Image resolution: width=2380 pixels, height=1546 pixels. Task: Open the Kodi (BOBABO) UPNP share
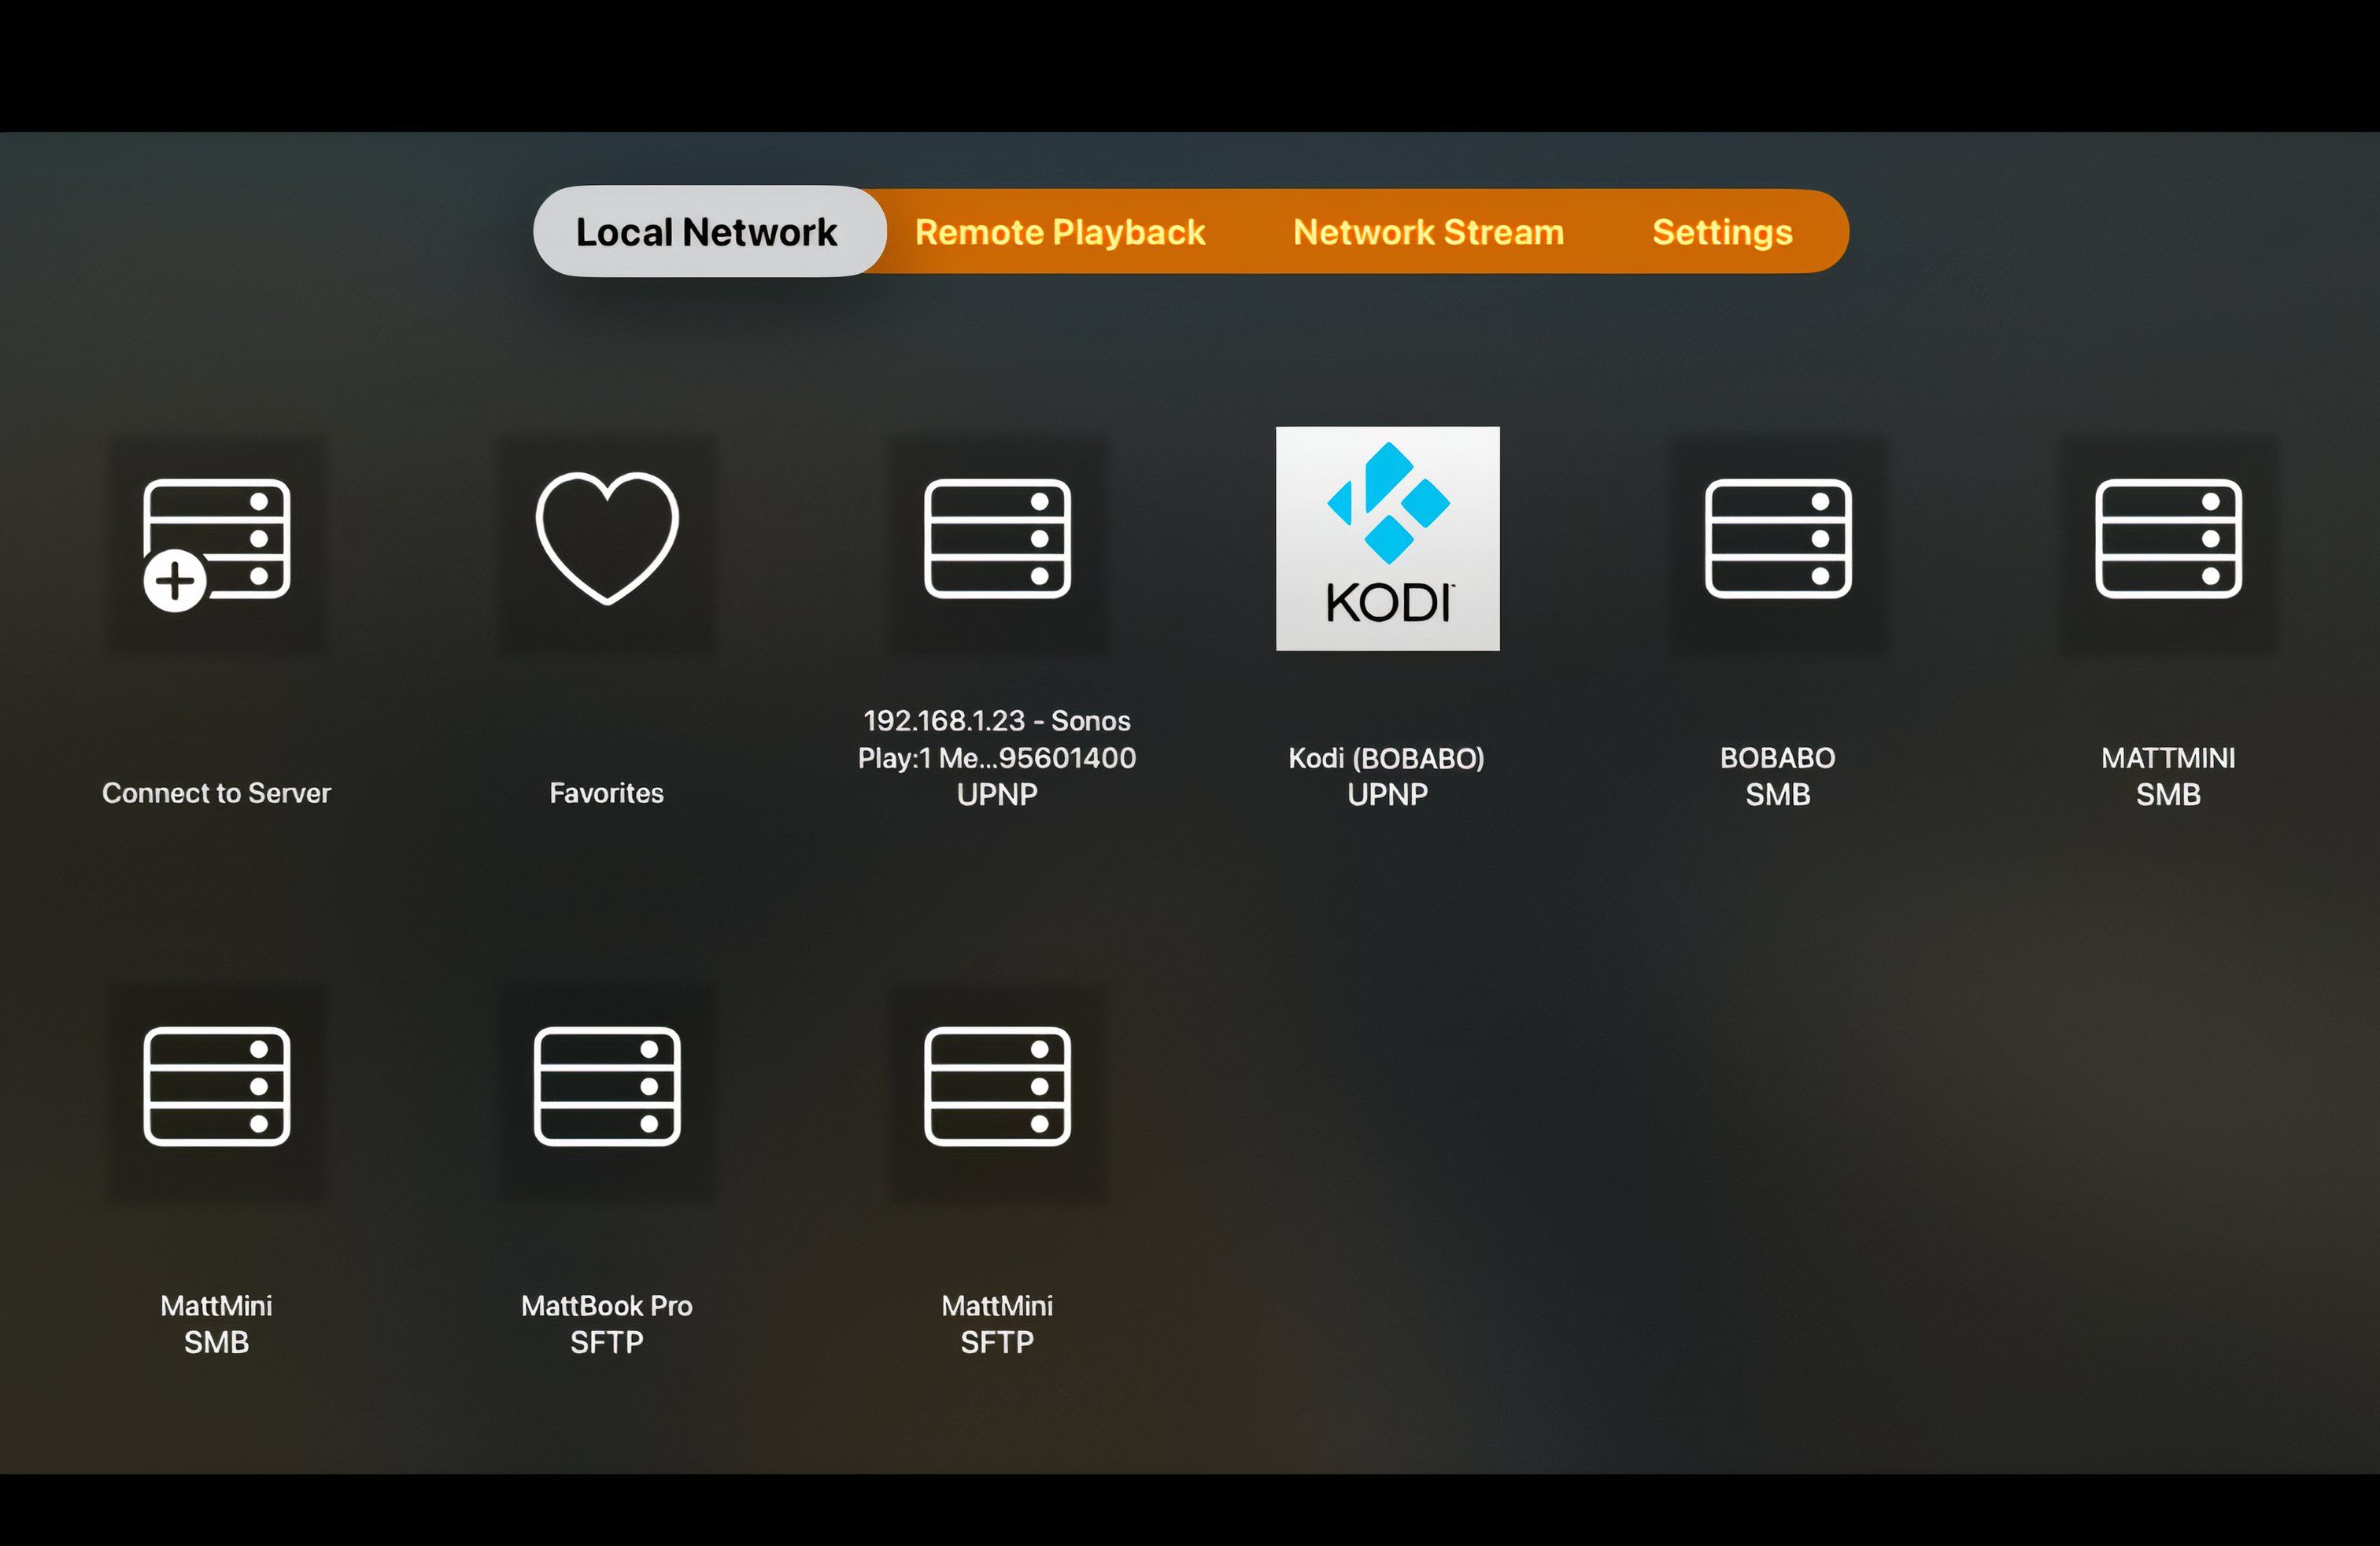coord(1388,539)
